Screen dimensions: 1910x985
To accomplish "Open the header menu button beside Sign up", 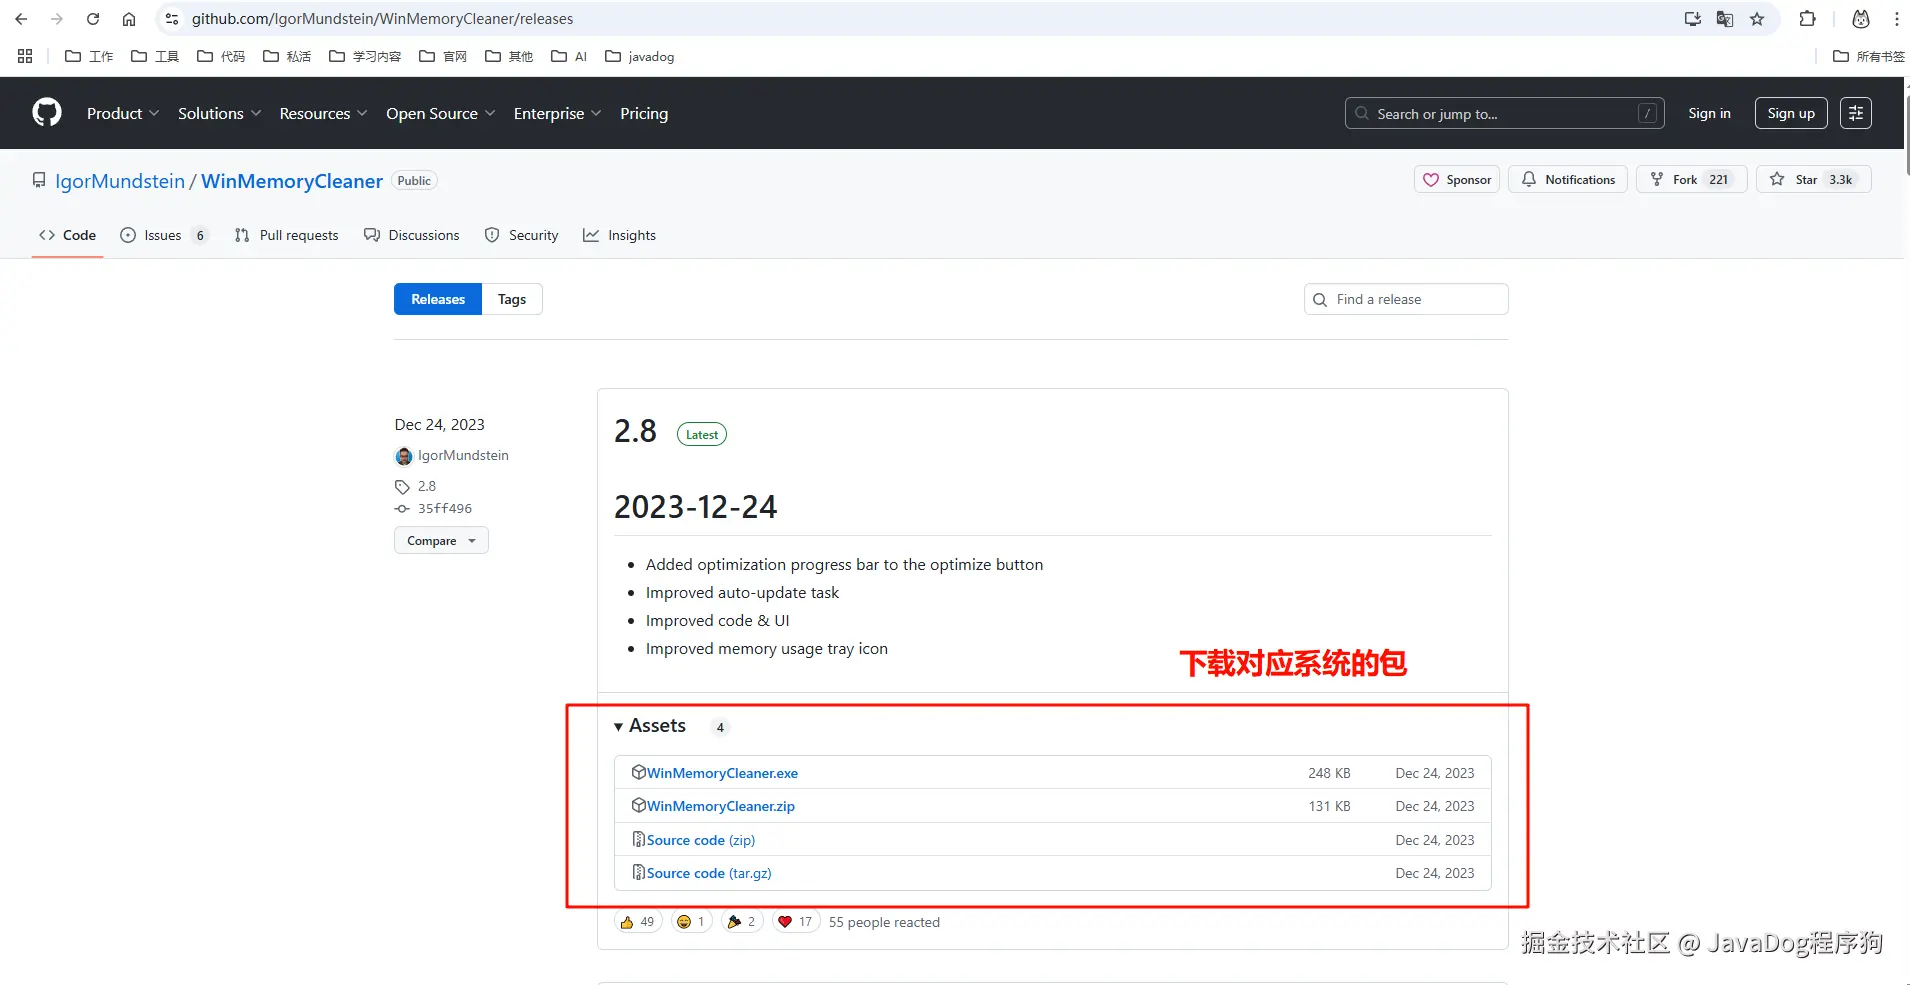I will click(x=1856, y=113).
